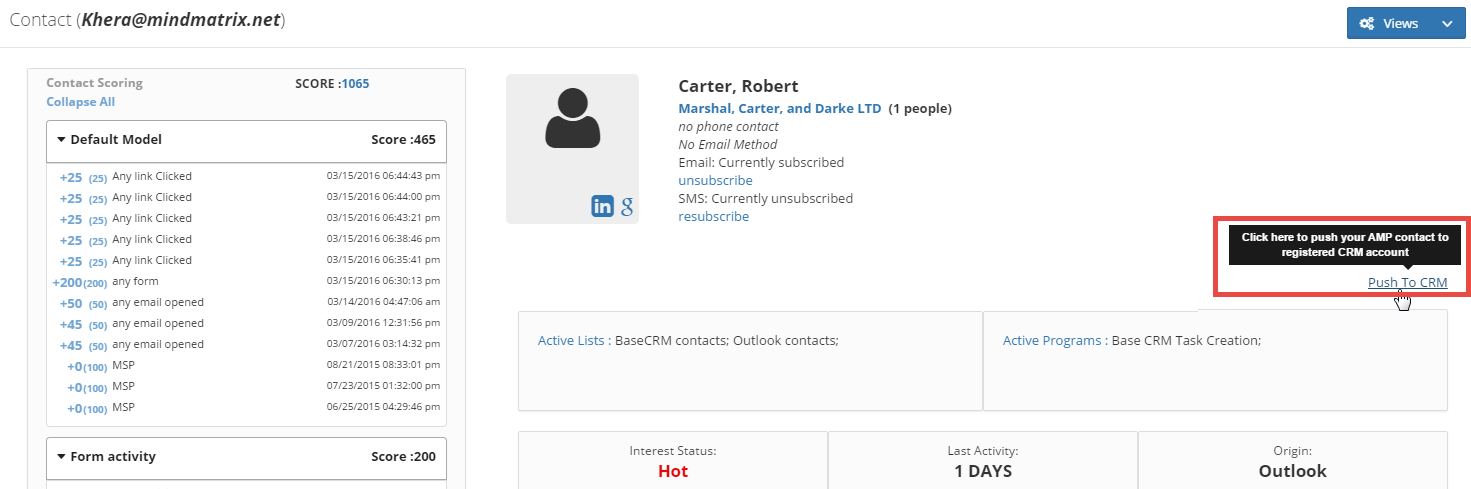Open the Views dropdown arrow

point(1446,24)
